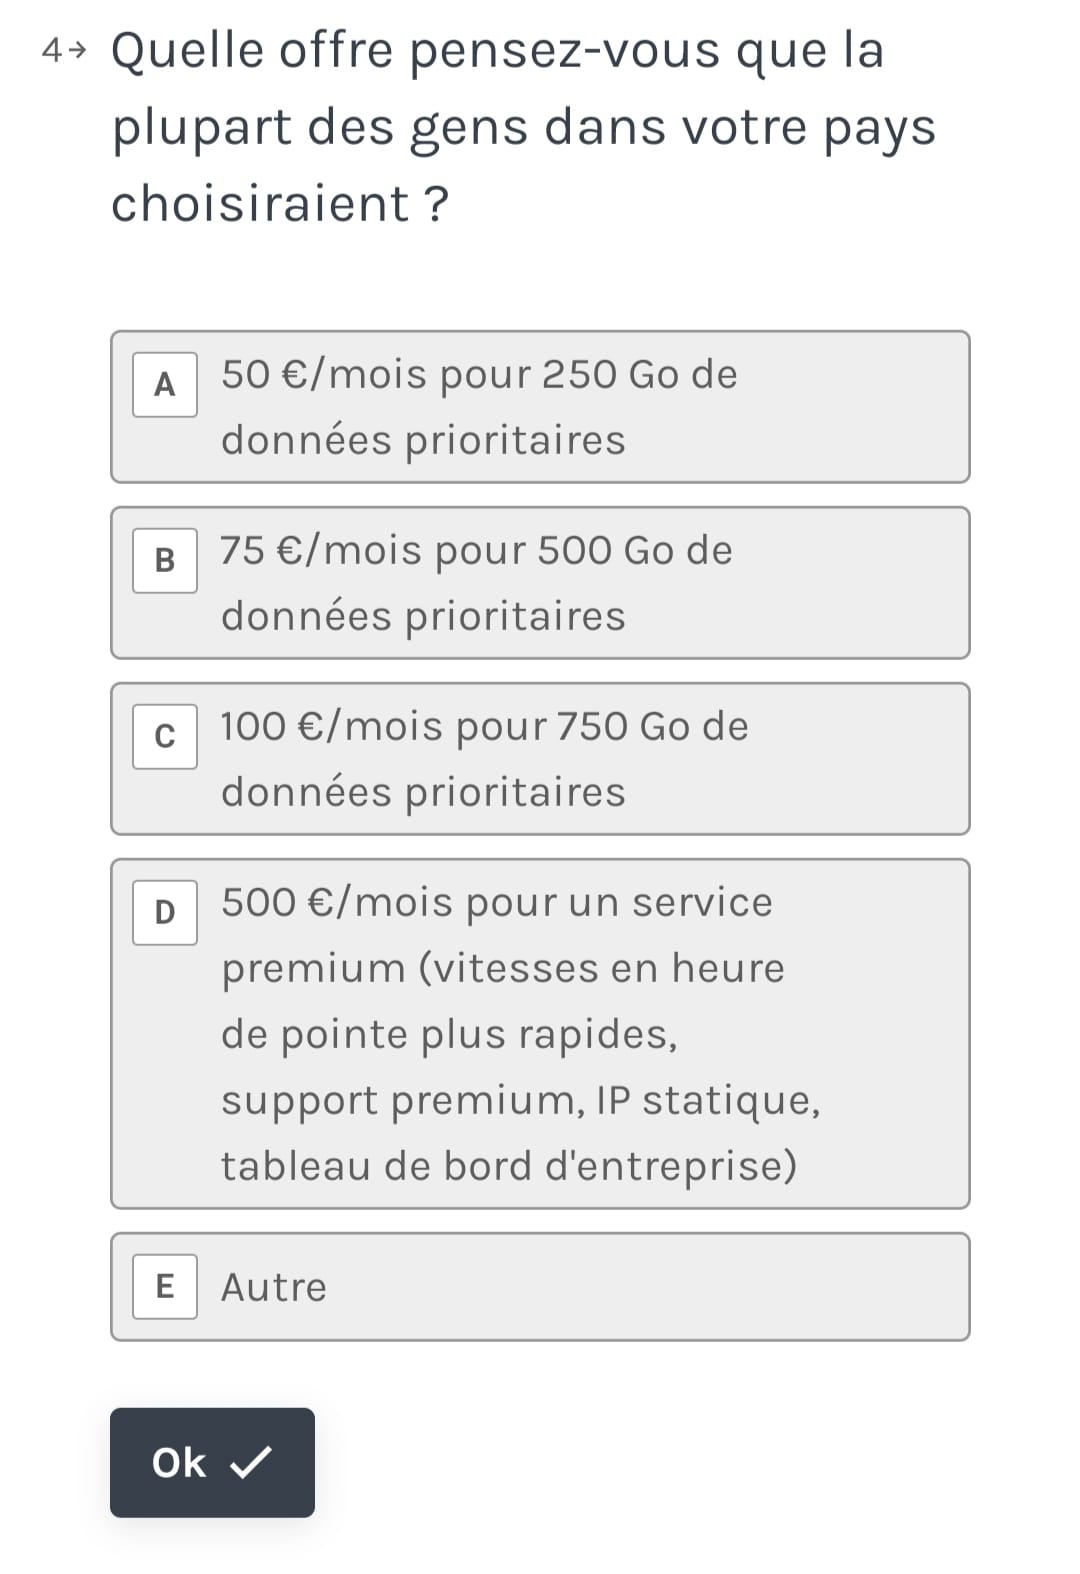Screen dimensions: 1080x1574
Task: Click the question title about offre choice
Action: tap(523, 126)
